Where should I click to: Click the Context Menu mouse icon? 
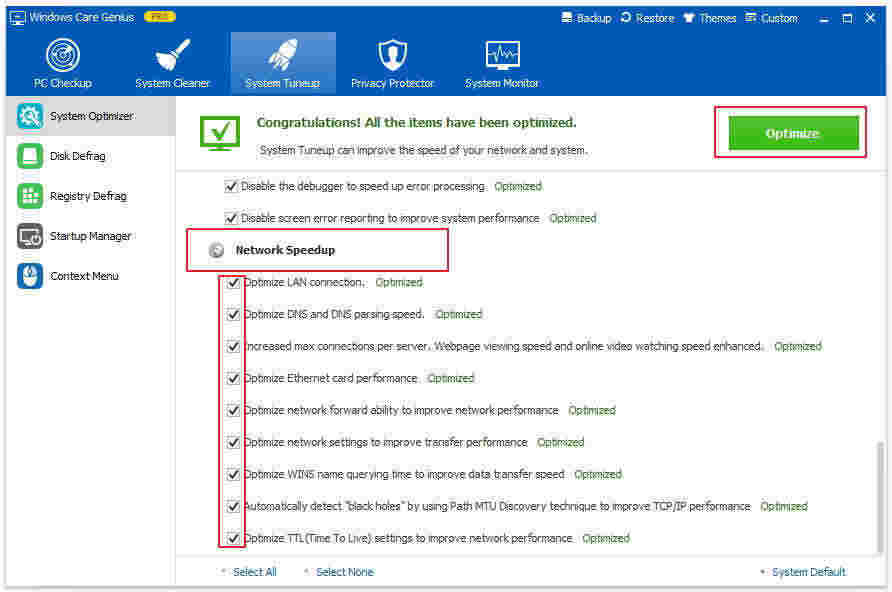click(30, 276)
